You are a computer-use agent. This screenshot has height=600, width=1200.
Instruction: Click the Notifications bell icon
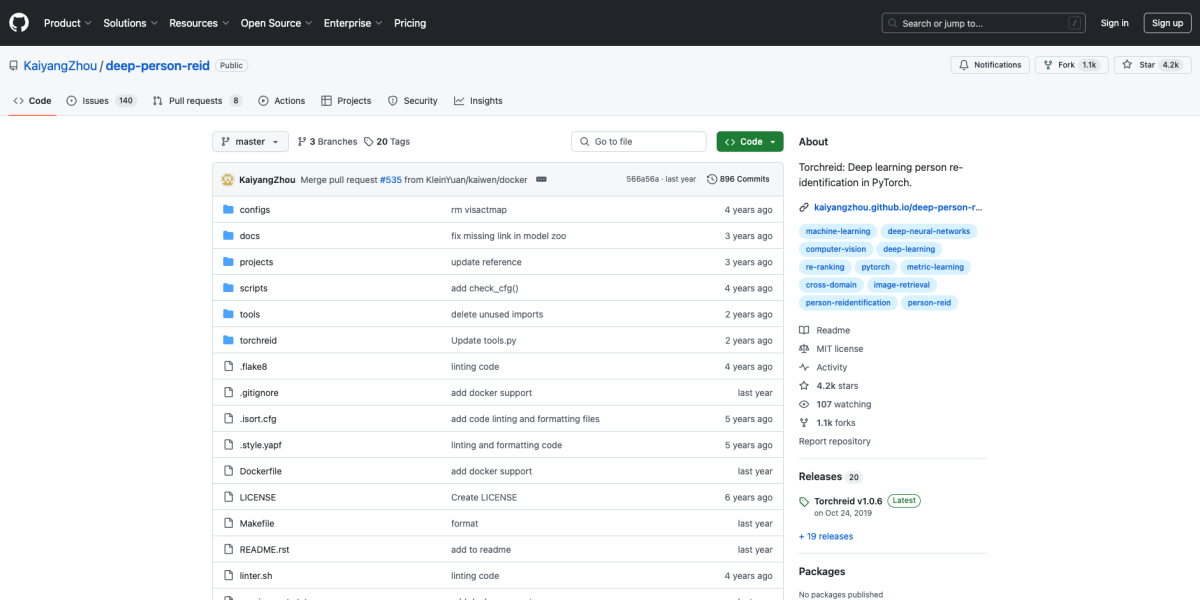964,65
